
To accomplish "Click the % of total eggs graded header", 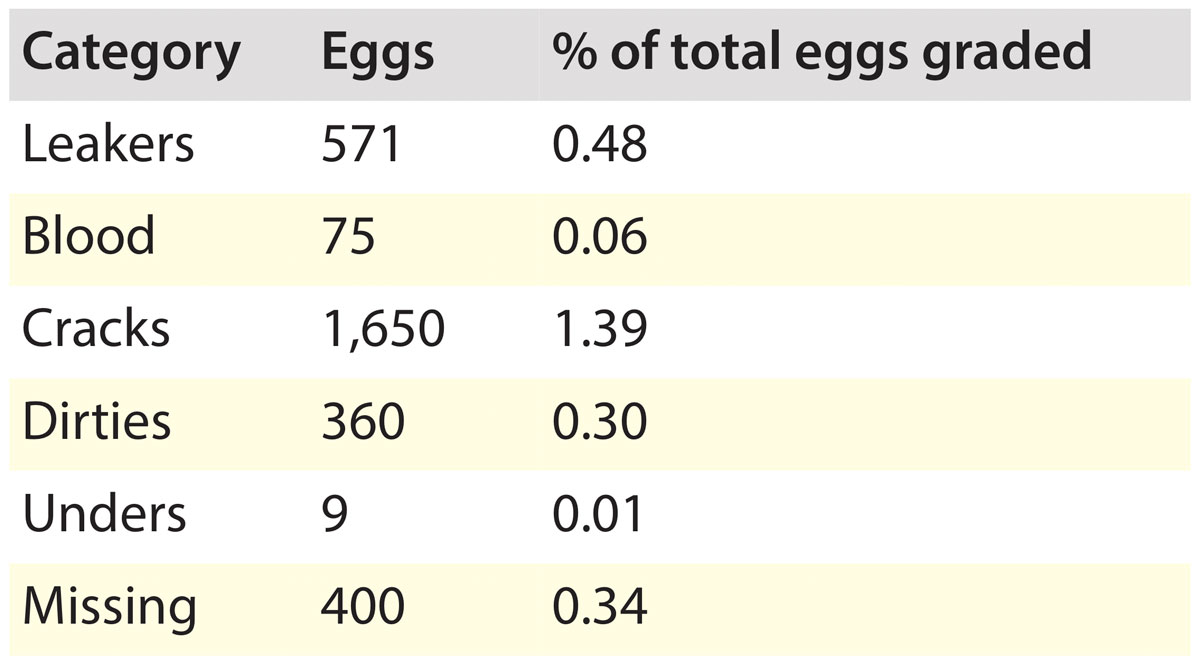I will click(x=822, y=53).
